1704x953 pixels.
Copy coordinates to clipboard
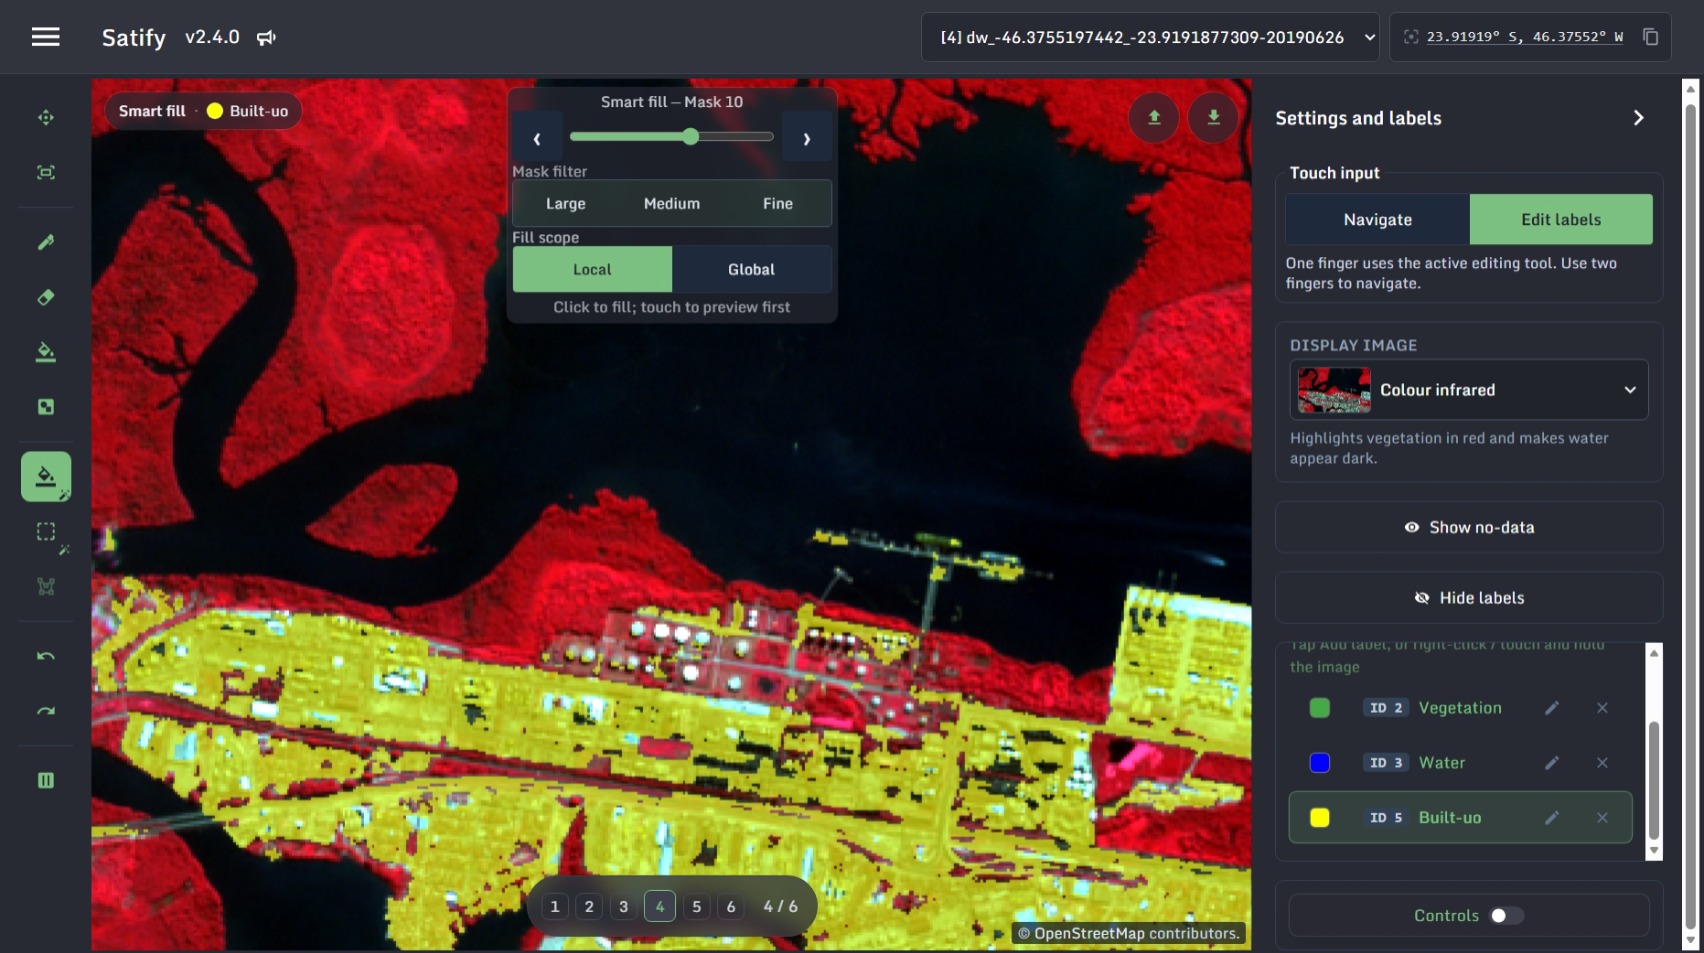[x=1650, y=37]
